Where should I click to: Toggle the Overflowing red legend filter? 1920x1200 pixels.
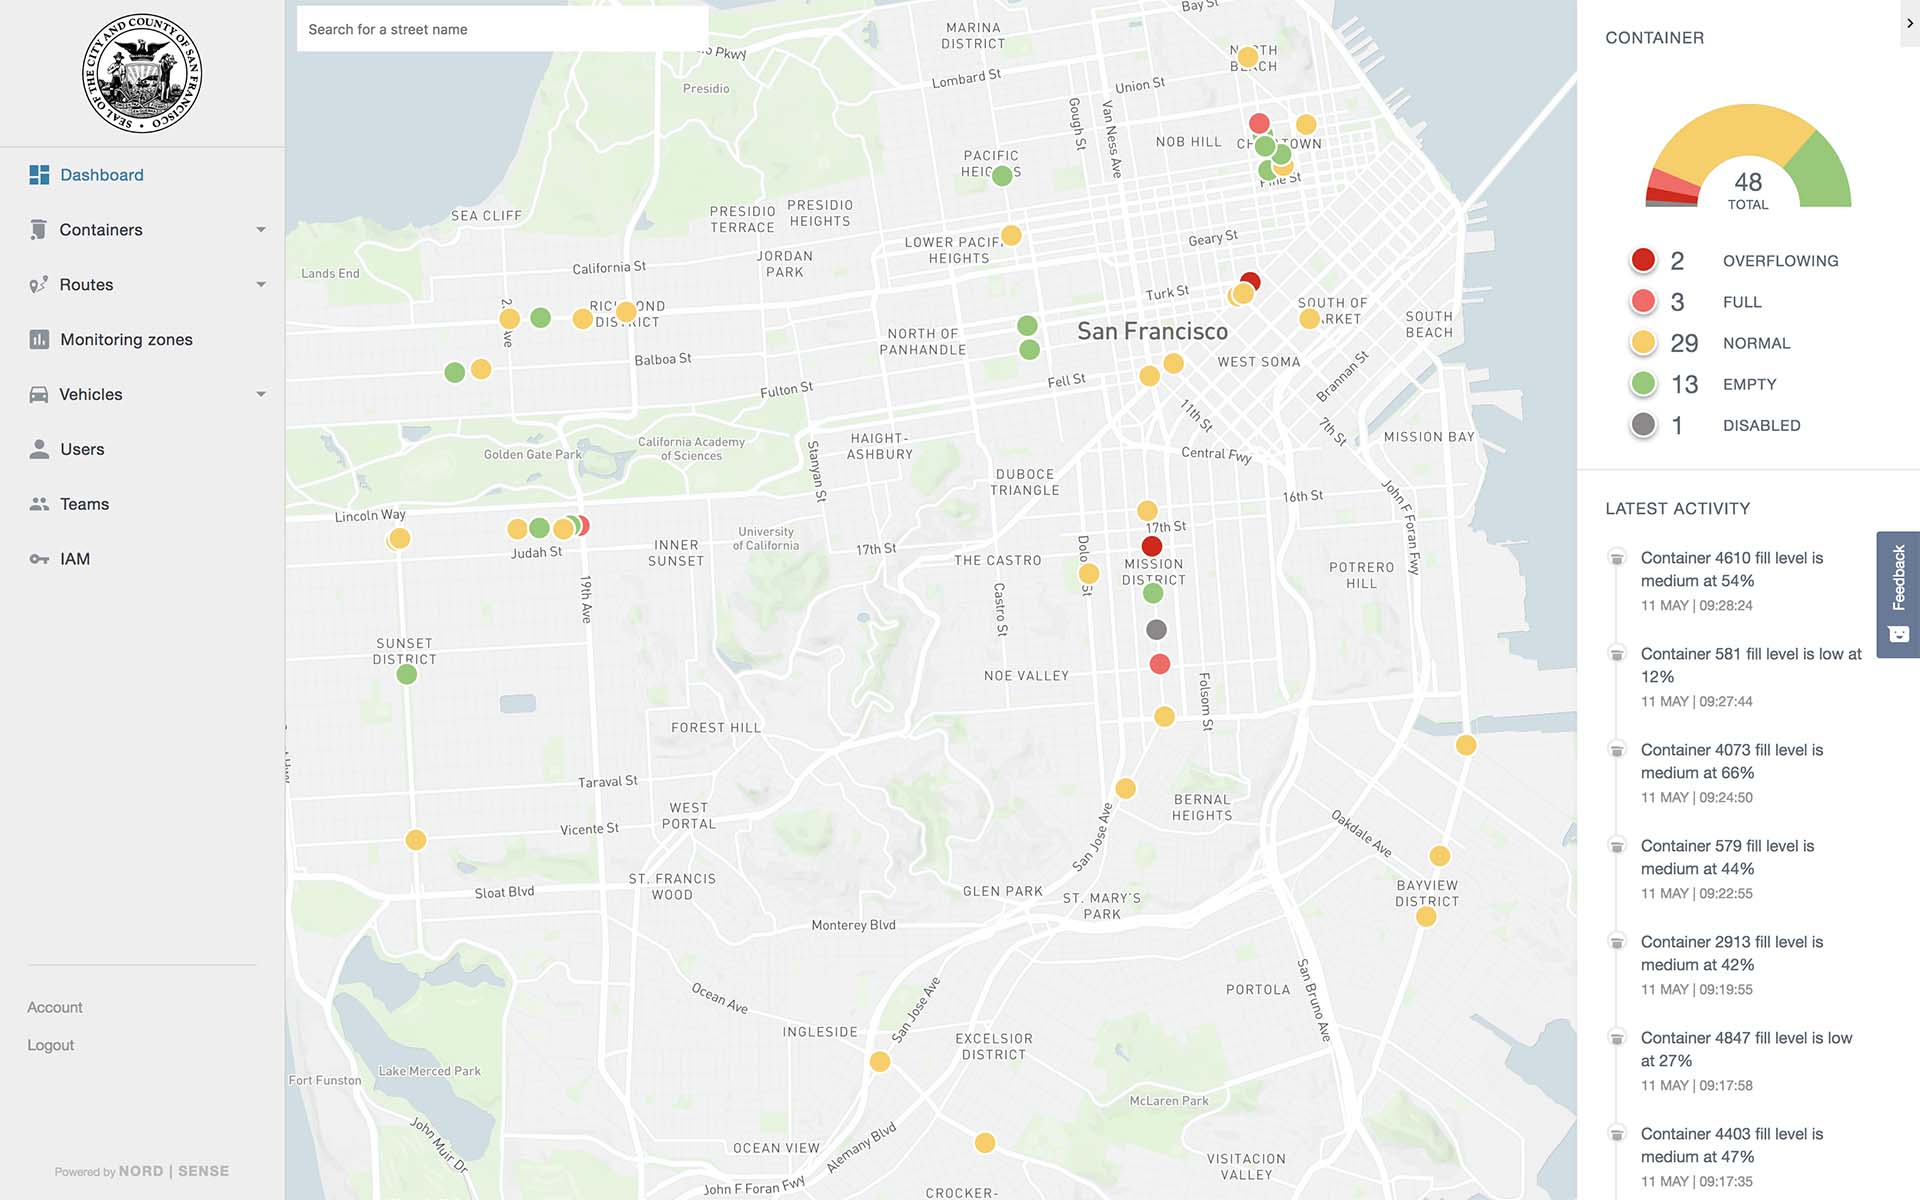pyautogui.click(x=1643, y=260)
